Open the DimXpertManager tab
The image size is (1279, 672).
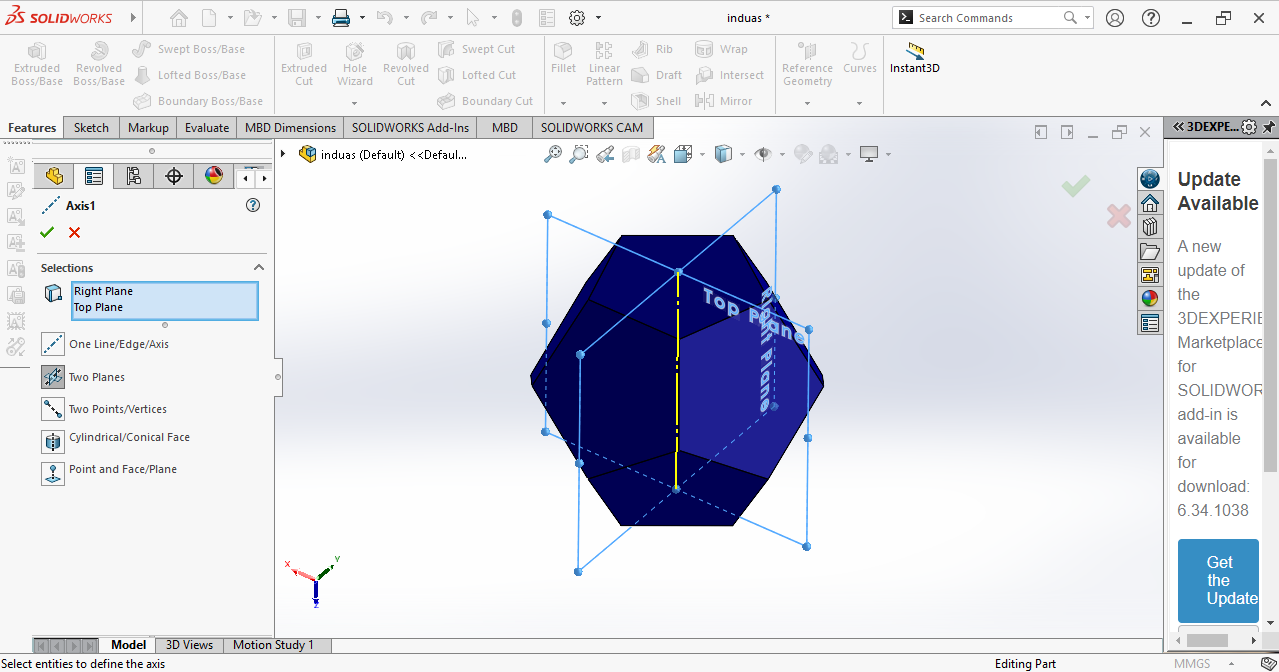tap(173, 176)
